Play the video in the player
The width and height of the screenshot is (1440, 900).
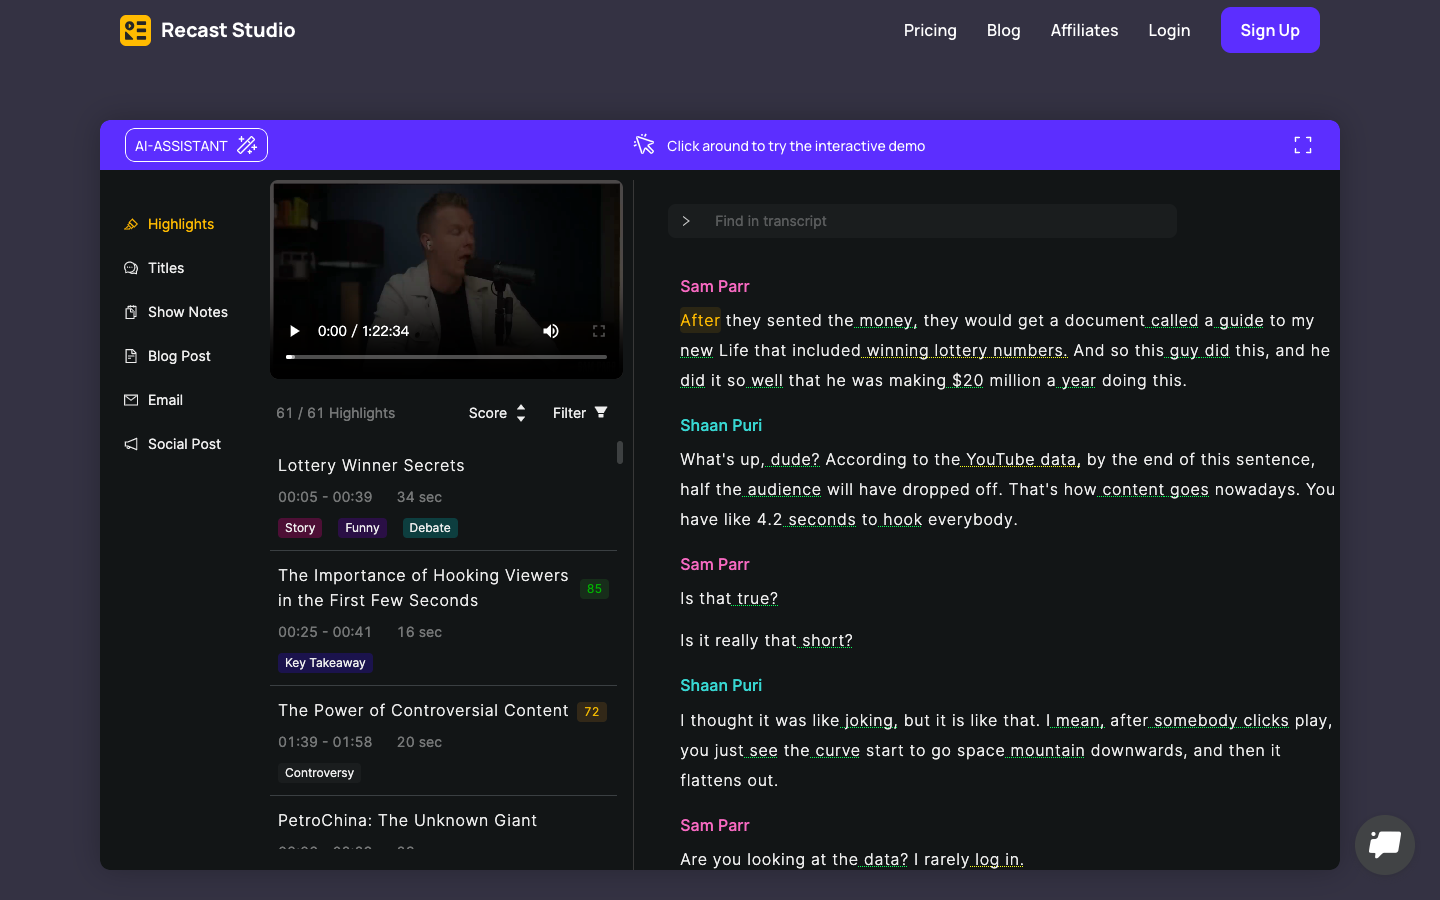tap(294, 331)
